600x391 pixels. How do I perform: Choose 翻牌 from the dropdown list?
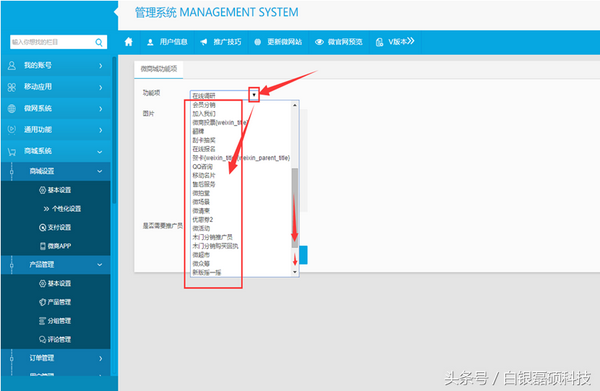click(x=198, y=131)
